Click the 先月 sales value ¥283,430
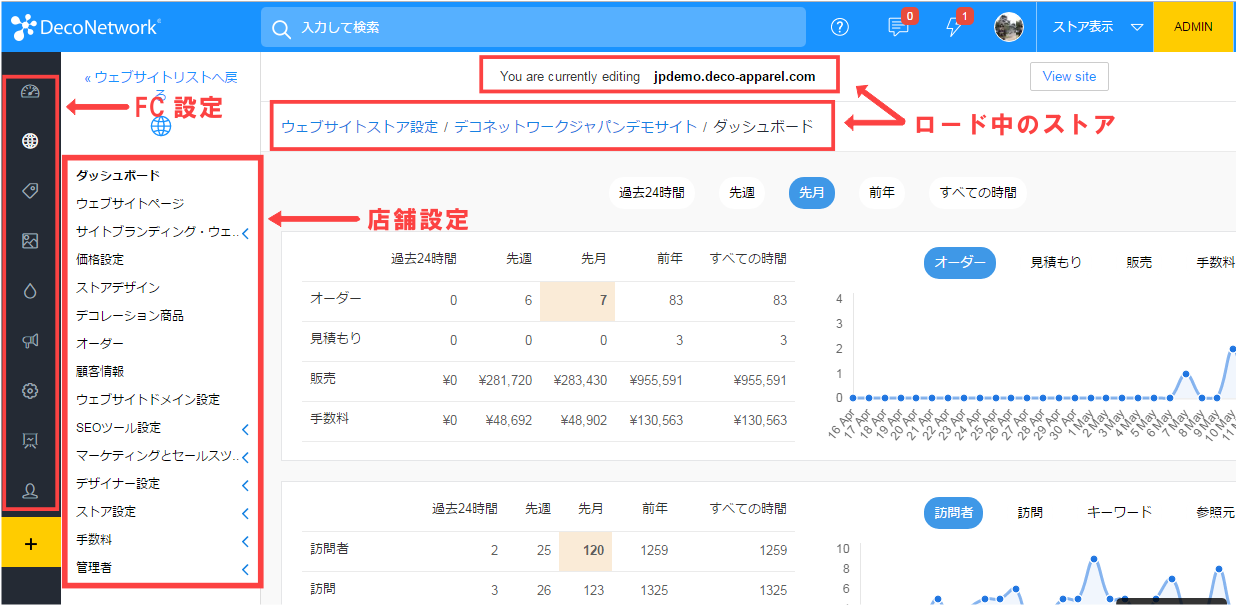This screenshot has height=605, width=1236. point(580,380)
